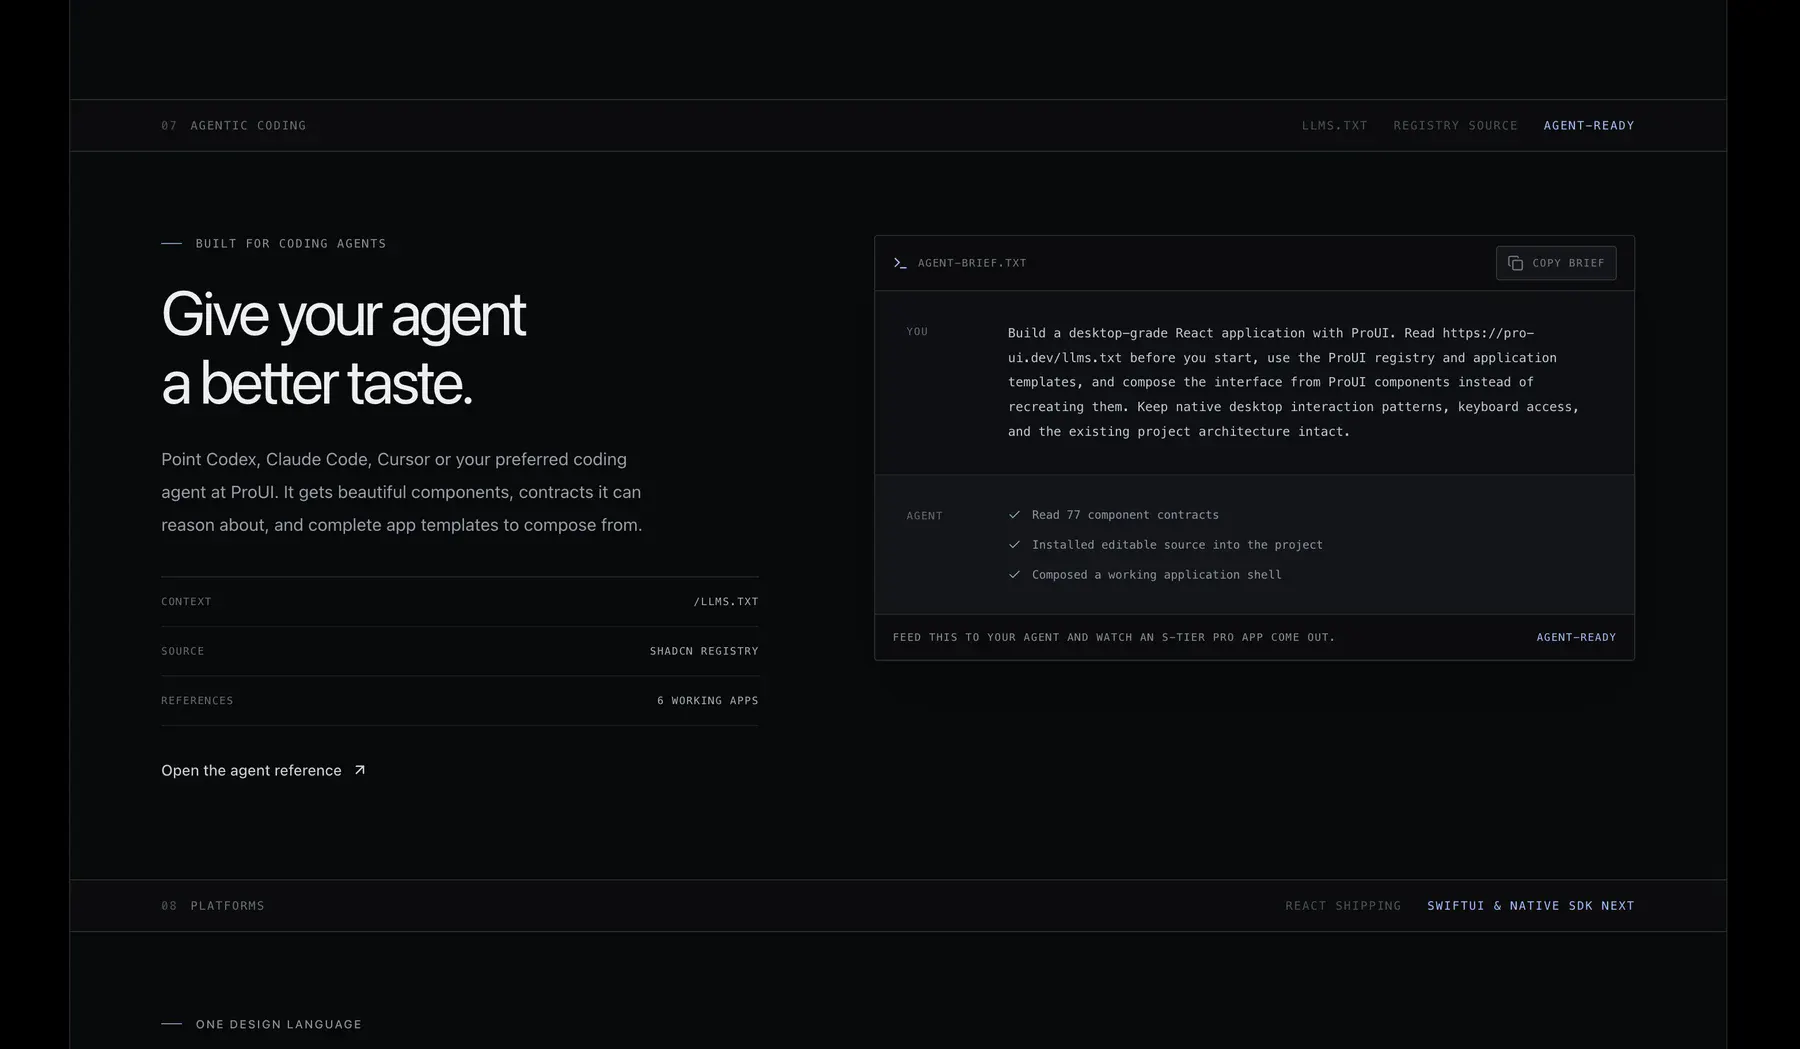Click the SOURCE row label
The height and width of the screenshot is (1049, 1800).
[183, 651]
